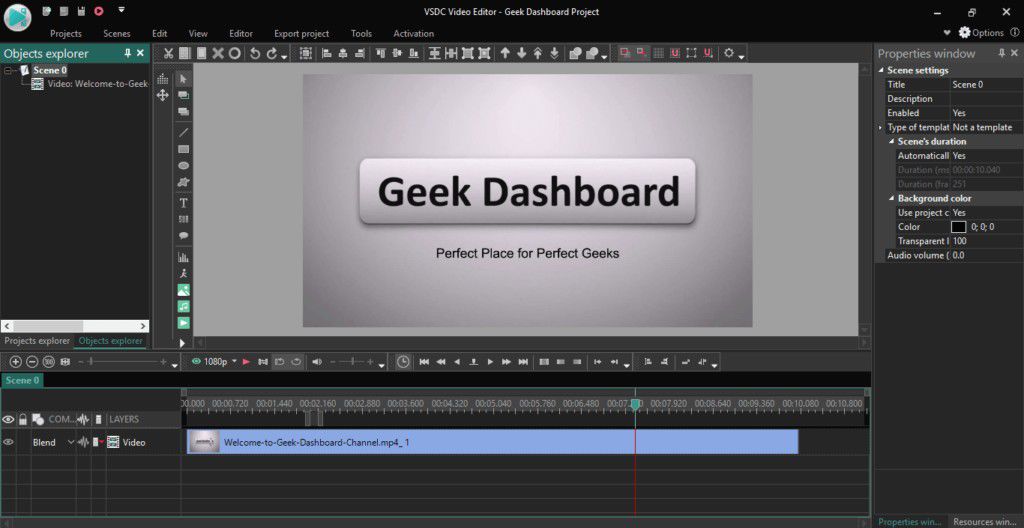The image size is (1024, 528).
Task: Open the Export project menu
Action: point(301,33)
